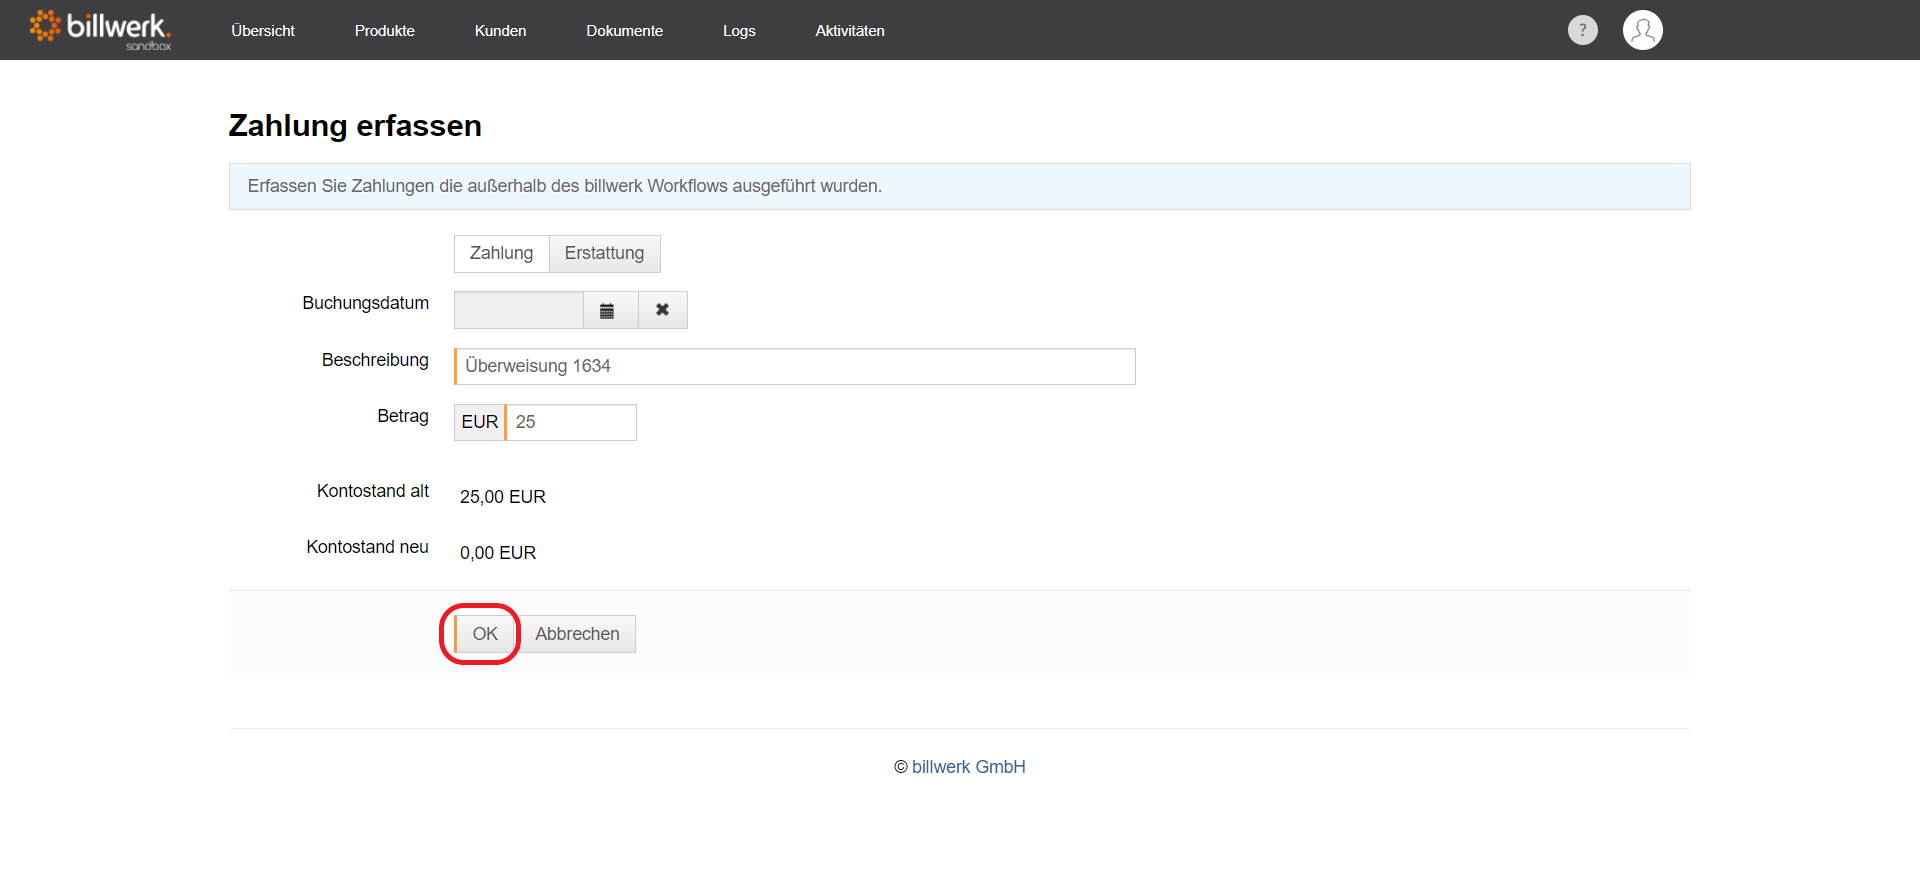
Task: Click the billwerk sandbox logo
Action: [100, 30]
